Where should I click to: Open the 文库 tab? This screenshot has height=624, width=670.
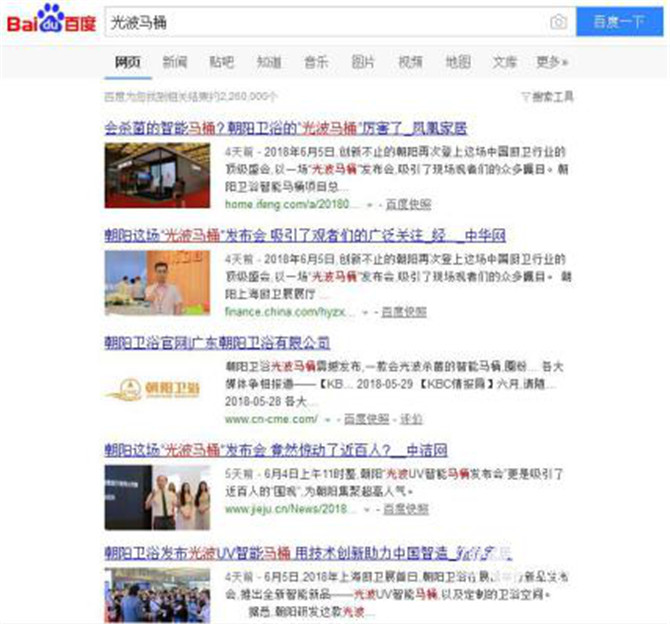pyautogui.click(x=505, y=62)
